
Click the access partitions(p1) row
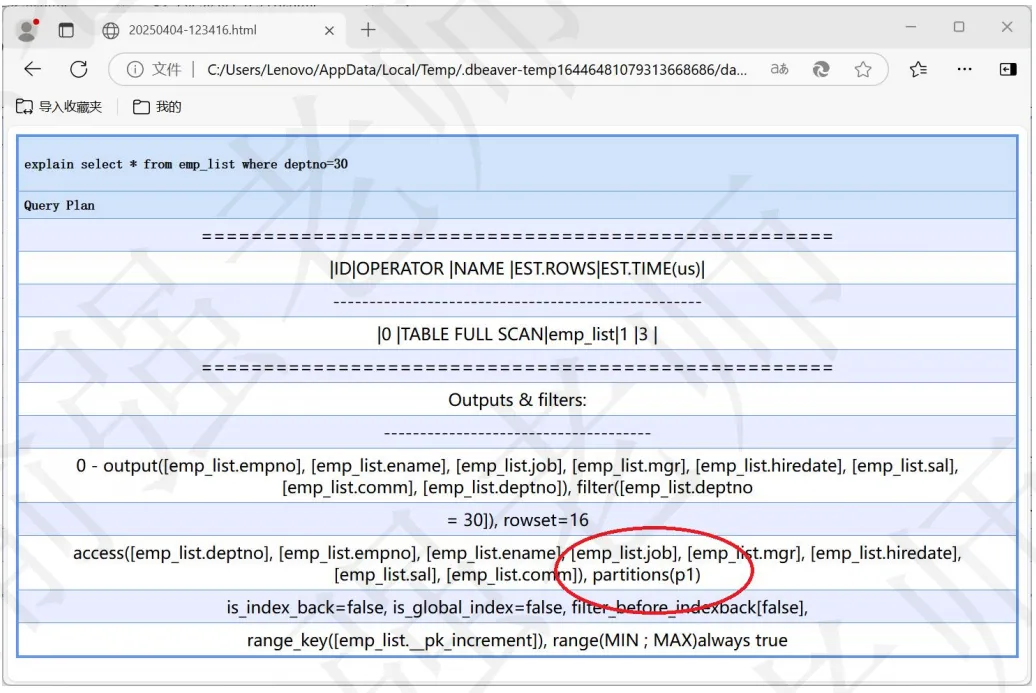pyautogui.click(x=517, y=563)
